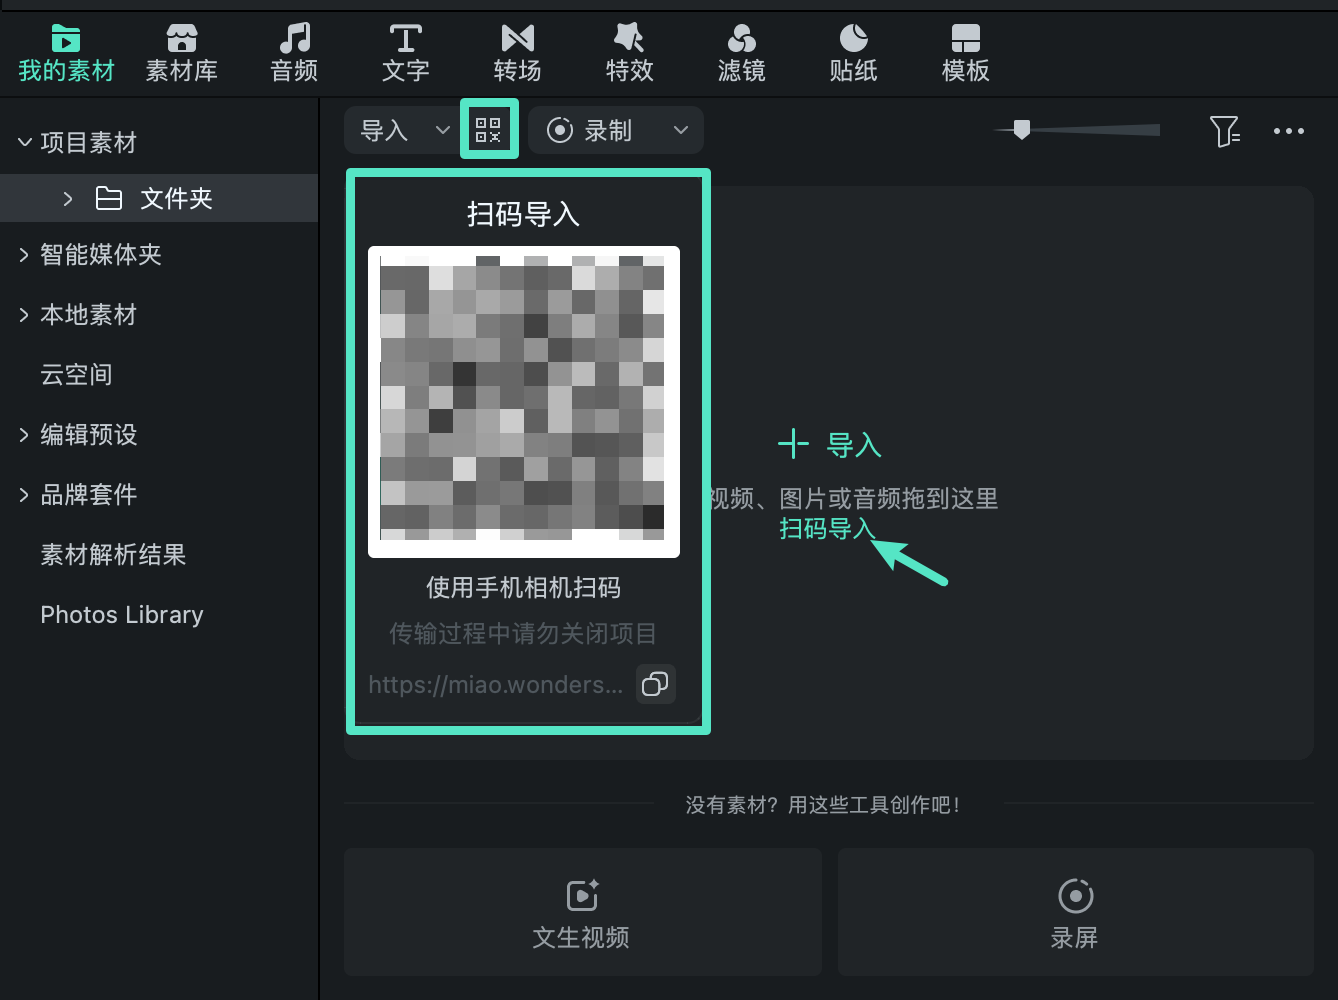Open the 文生视频 text-to-video tool
The image size is (1338, 1000).
(582, 912)
